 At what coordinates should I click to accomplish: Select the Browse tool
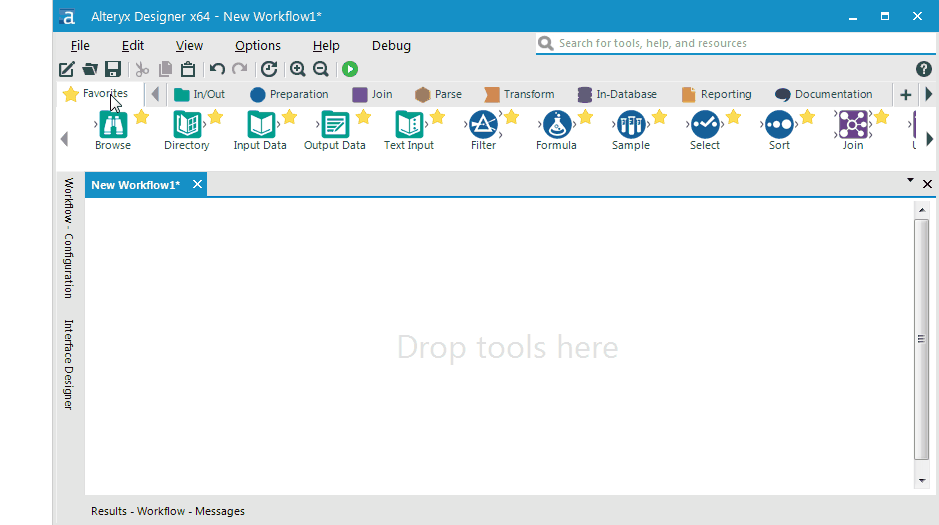click(113, 131)
